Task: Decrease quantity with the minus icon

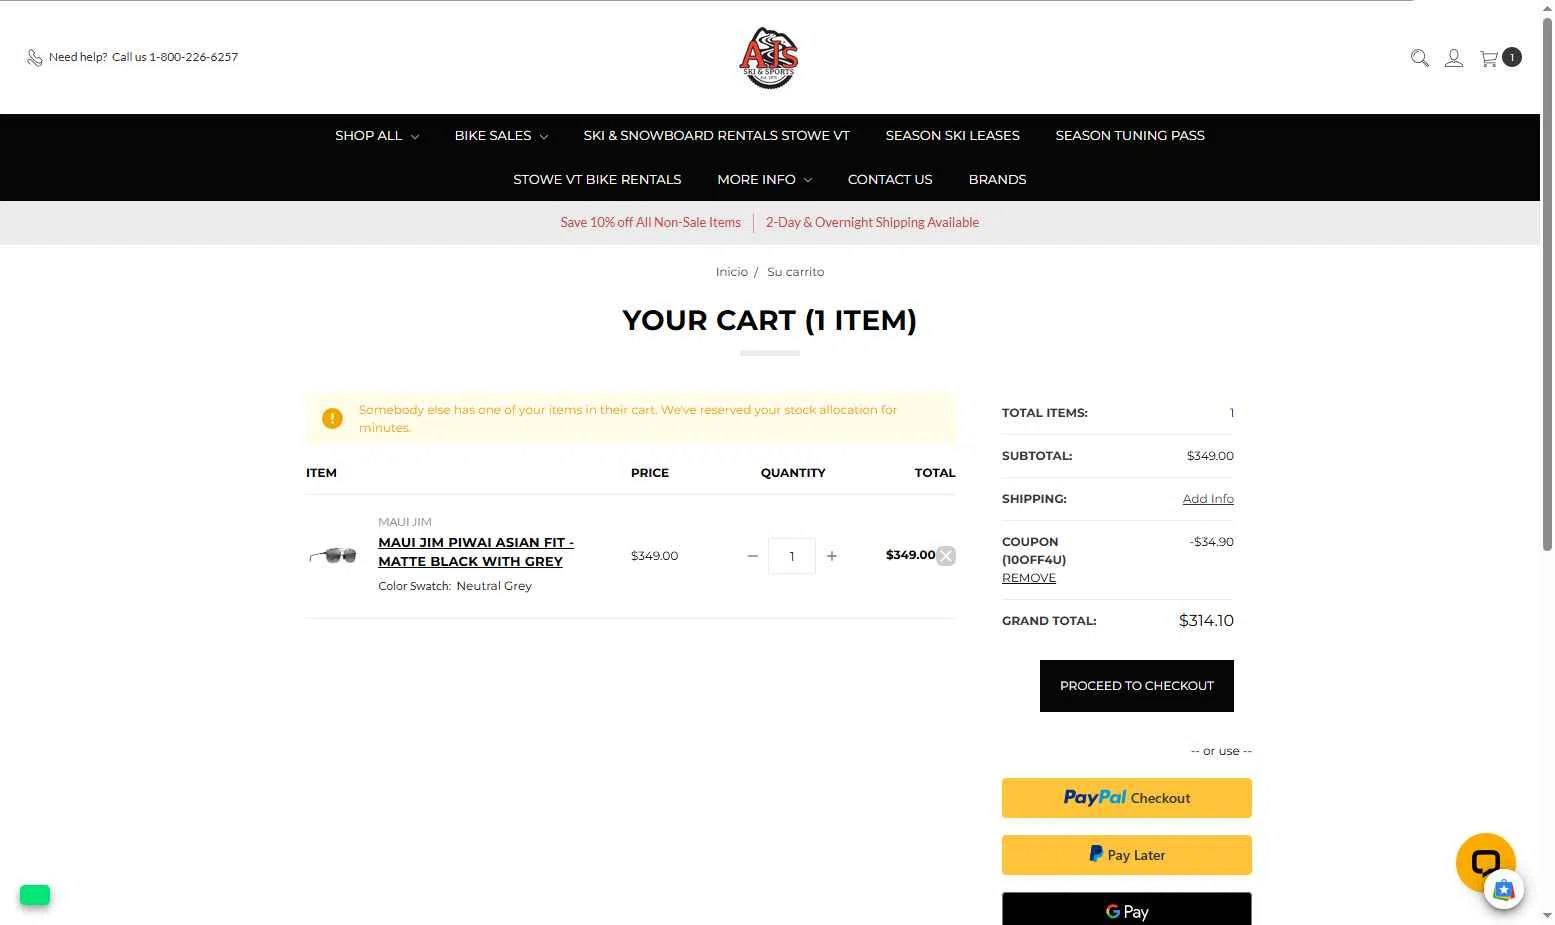Action: pos(753,556)
